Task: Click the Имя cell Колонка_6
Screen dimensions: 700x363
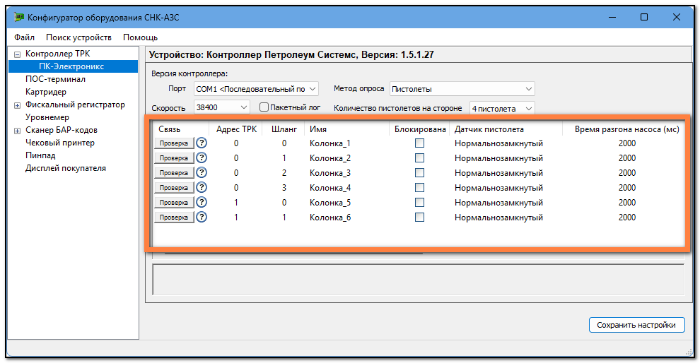Action: [x=330, y=217]
